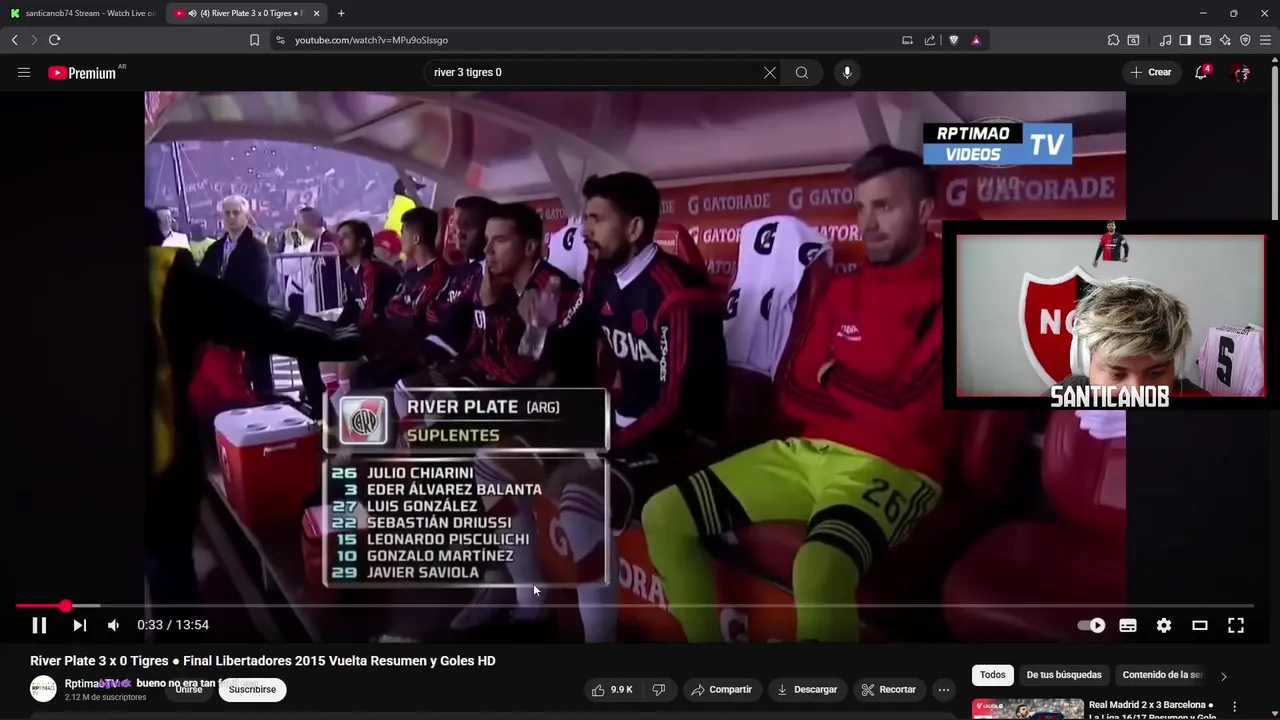Install app icon in the address bar
The image size is (1280, 720).
pyautogui.click(x=907, y=40)
